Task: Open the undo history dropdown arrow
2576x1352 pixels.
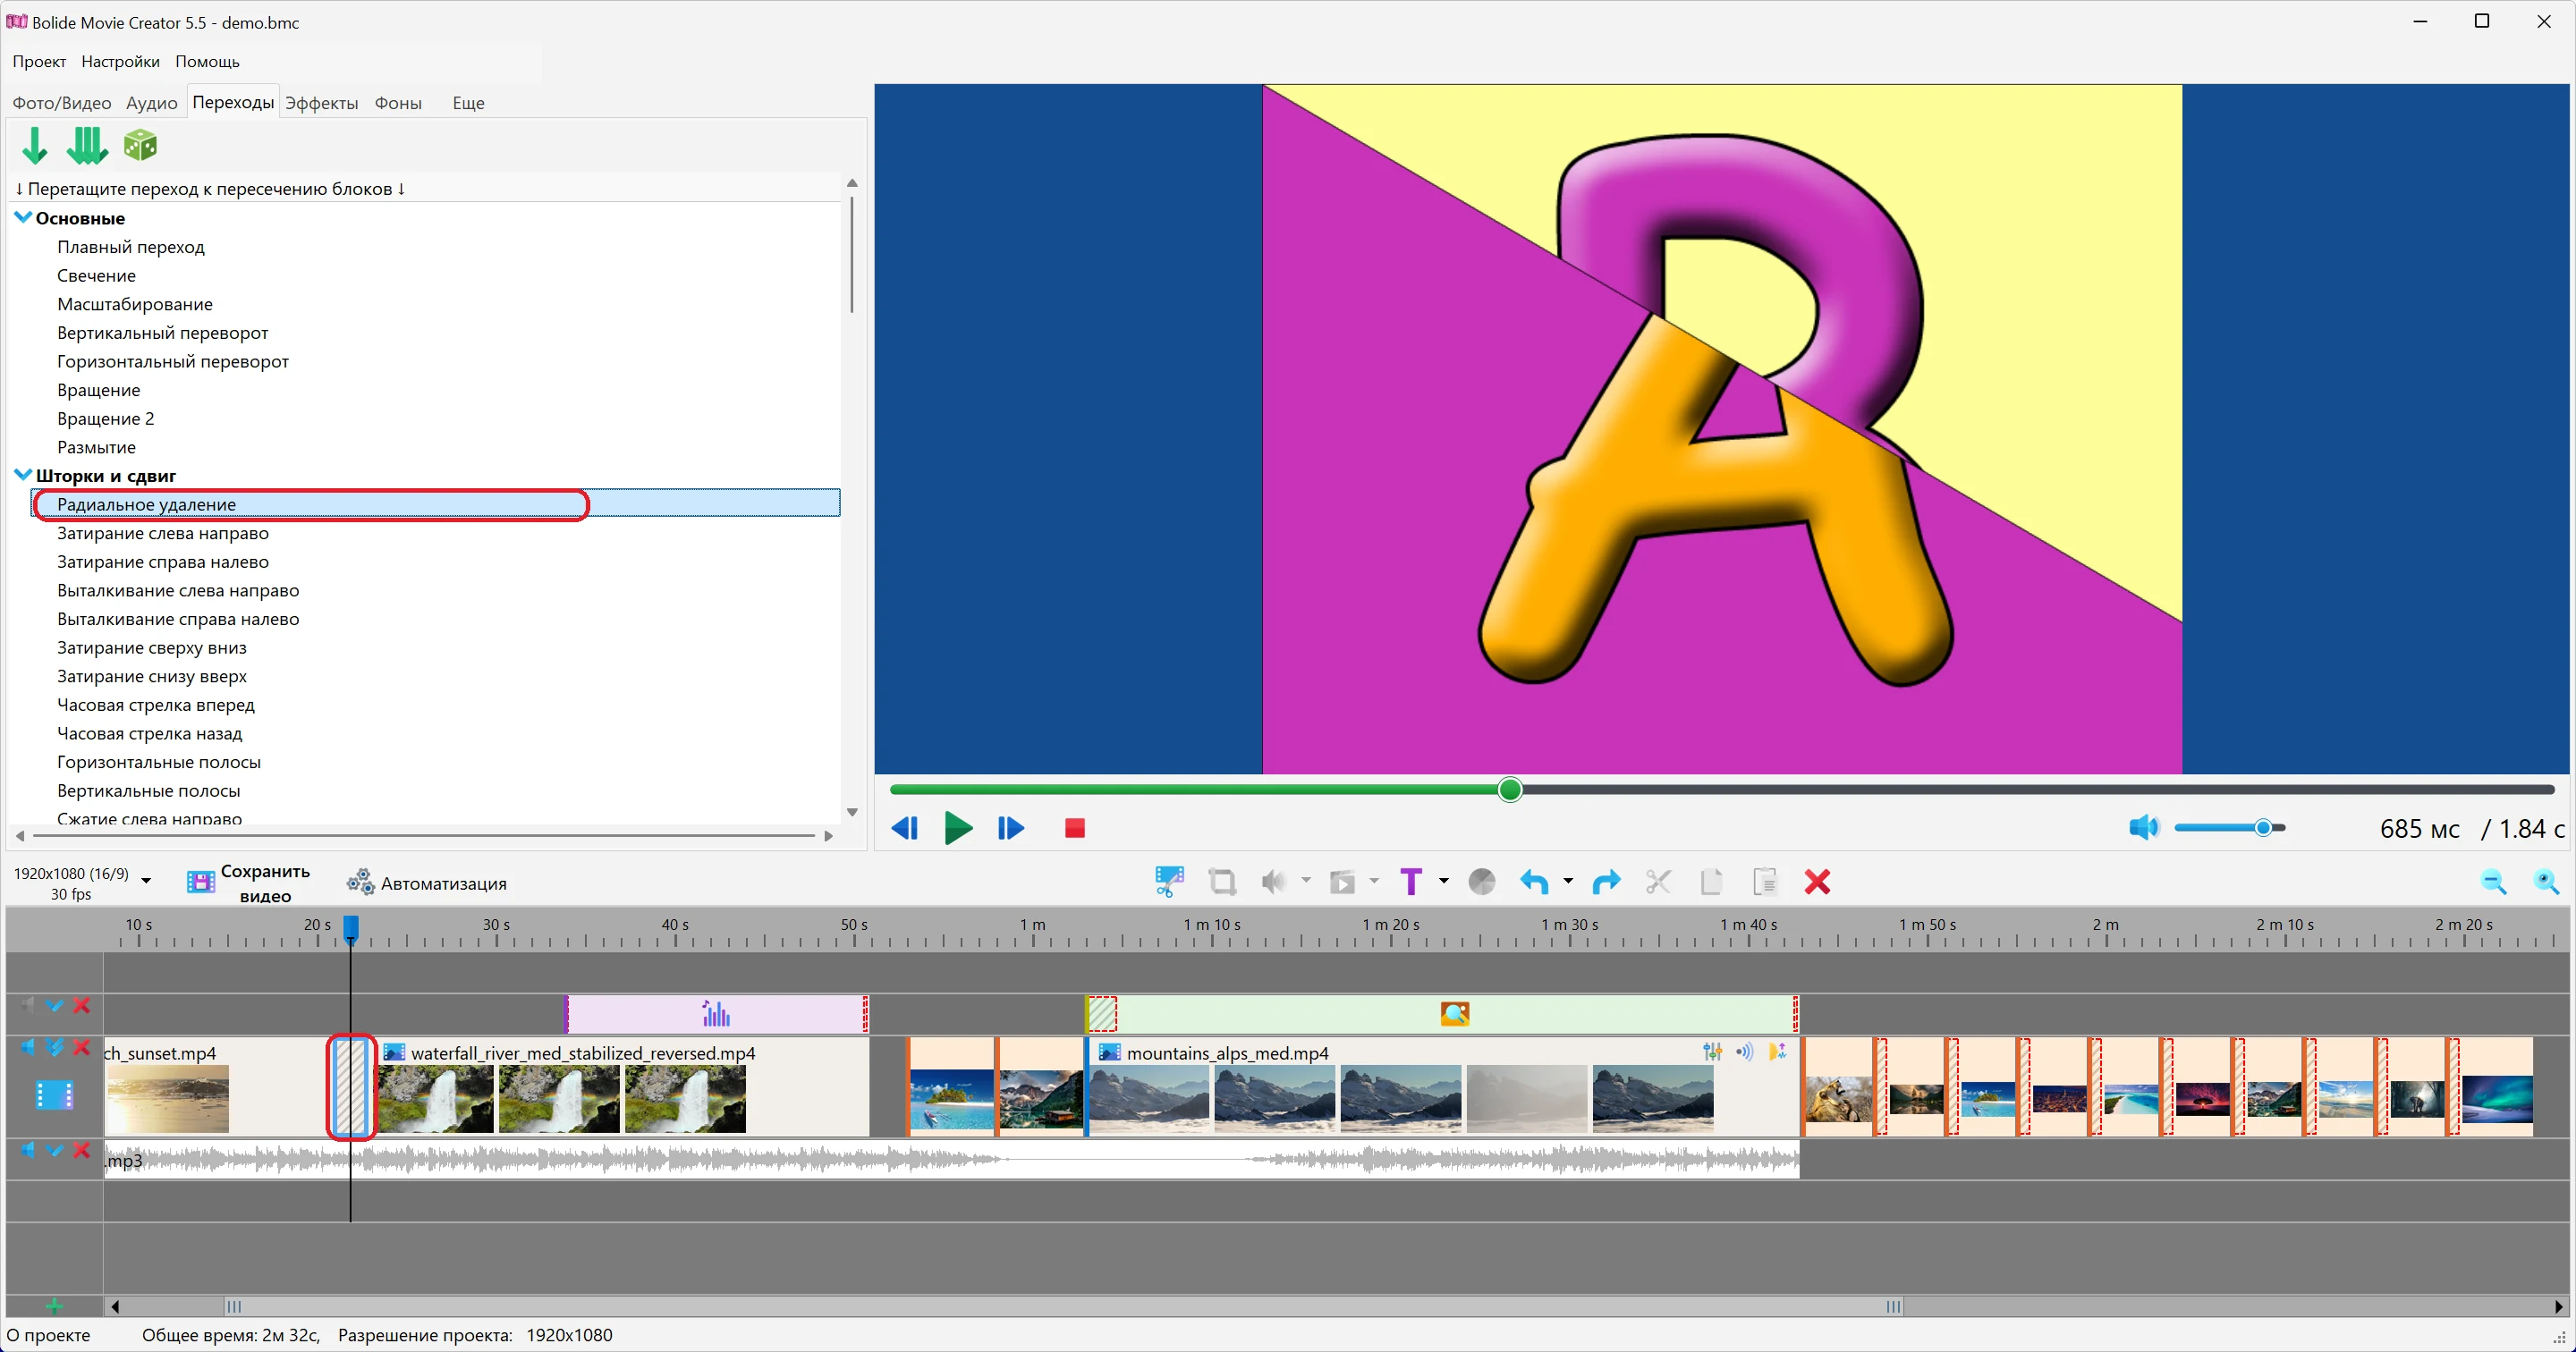Action: pyautogui.click(x=1567, y=881)
